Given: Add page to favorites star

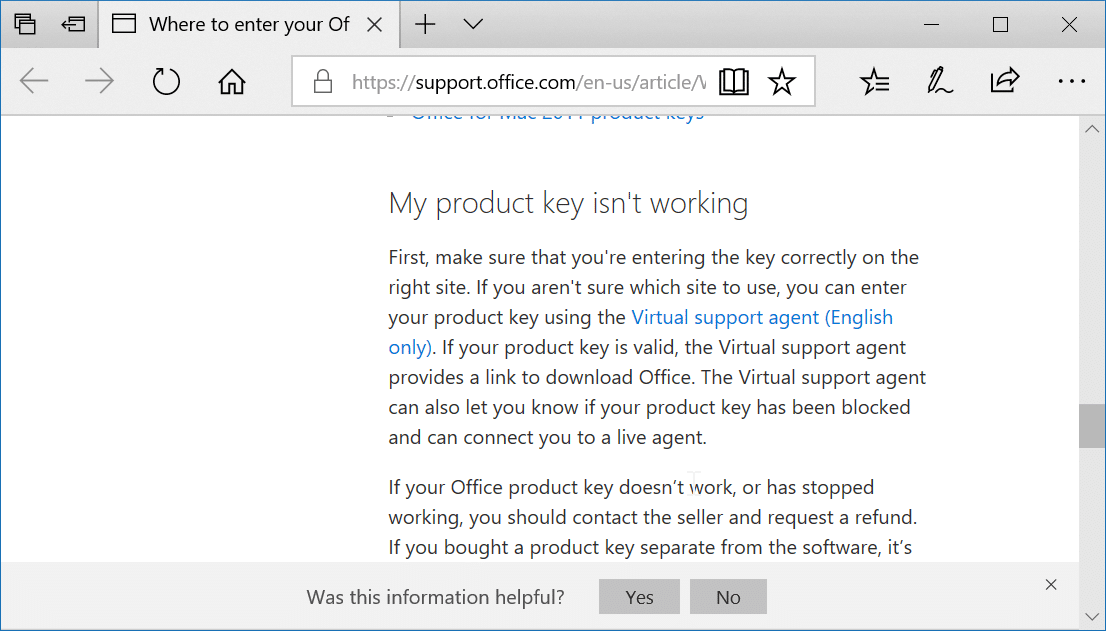Looking at the screenshot, I should (x=782, y=82).
